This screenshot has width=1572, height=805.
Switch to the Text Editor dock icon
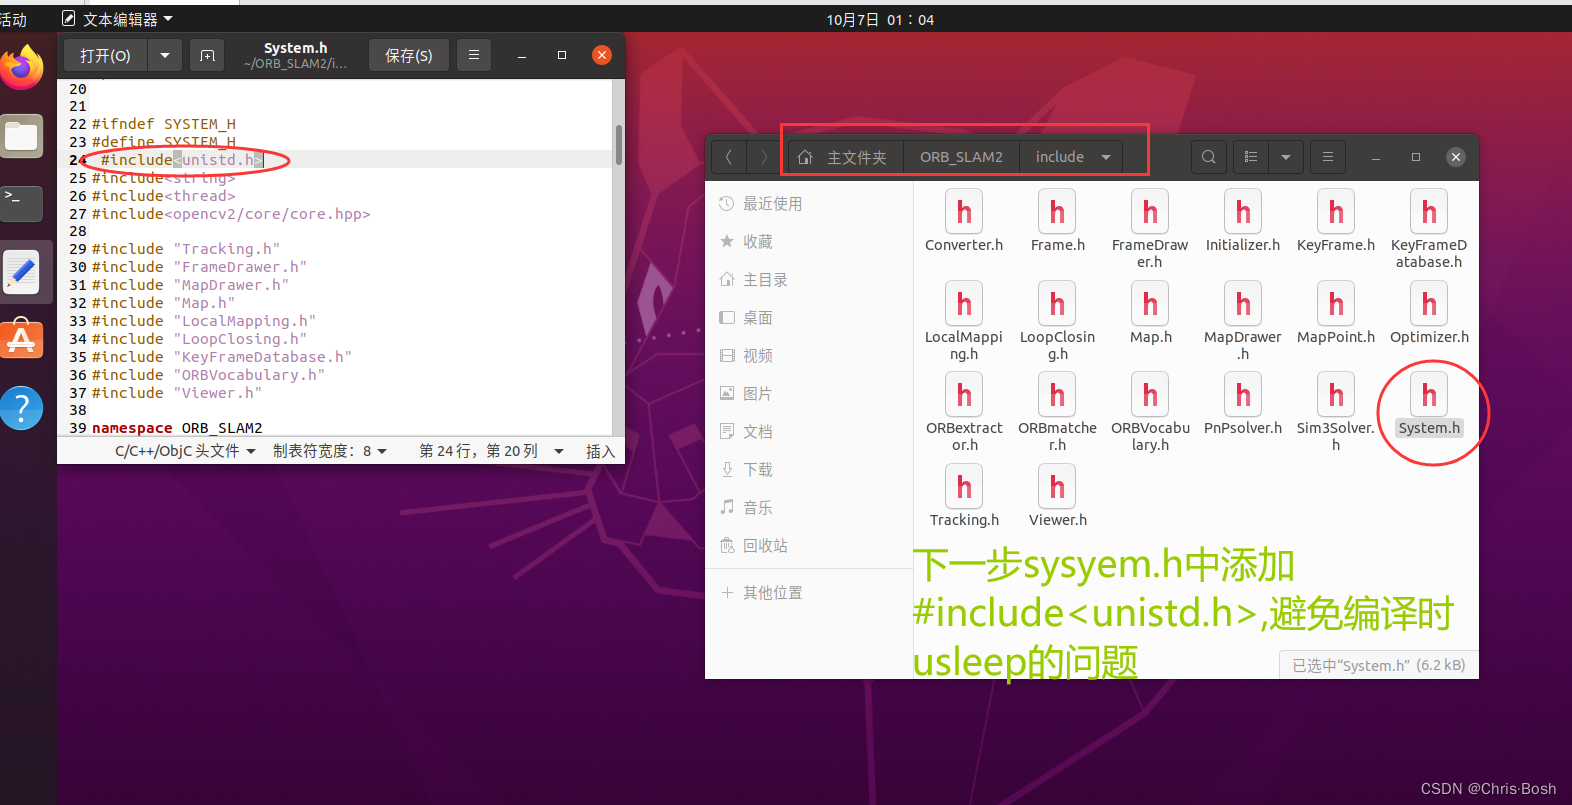(22, 272)
